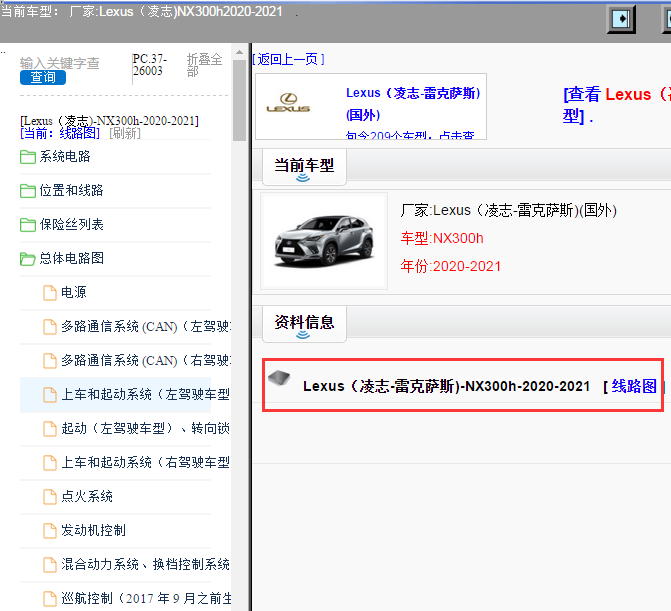Click the [Lexus（凌志)-NX300h-2020-2021] sidebar heading
This screenshot has height=611, width=671.
tap(110, 121)
